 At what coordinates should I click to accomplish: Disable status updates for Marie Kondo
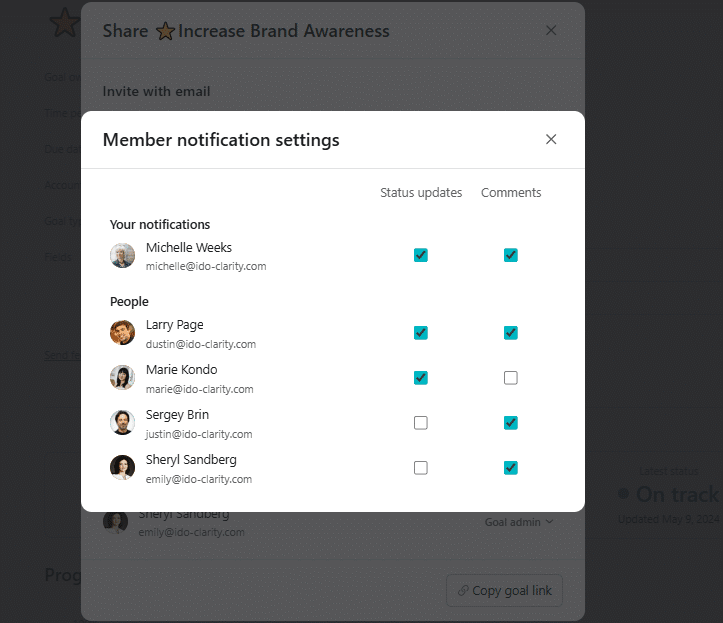[421, 378]
